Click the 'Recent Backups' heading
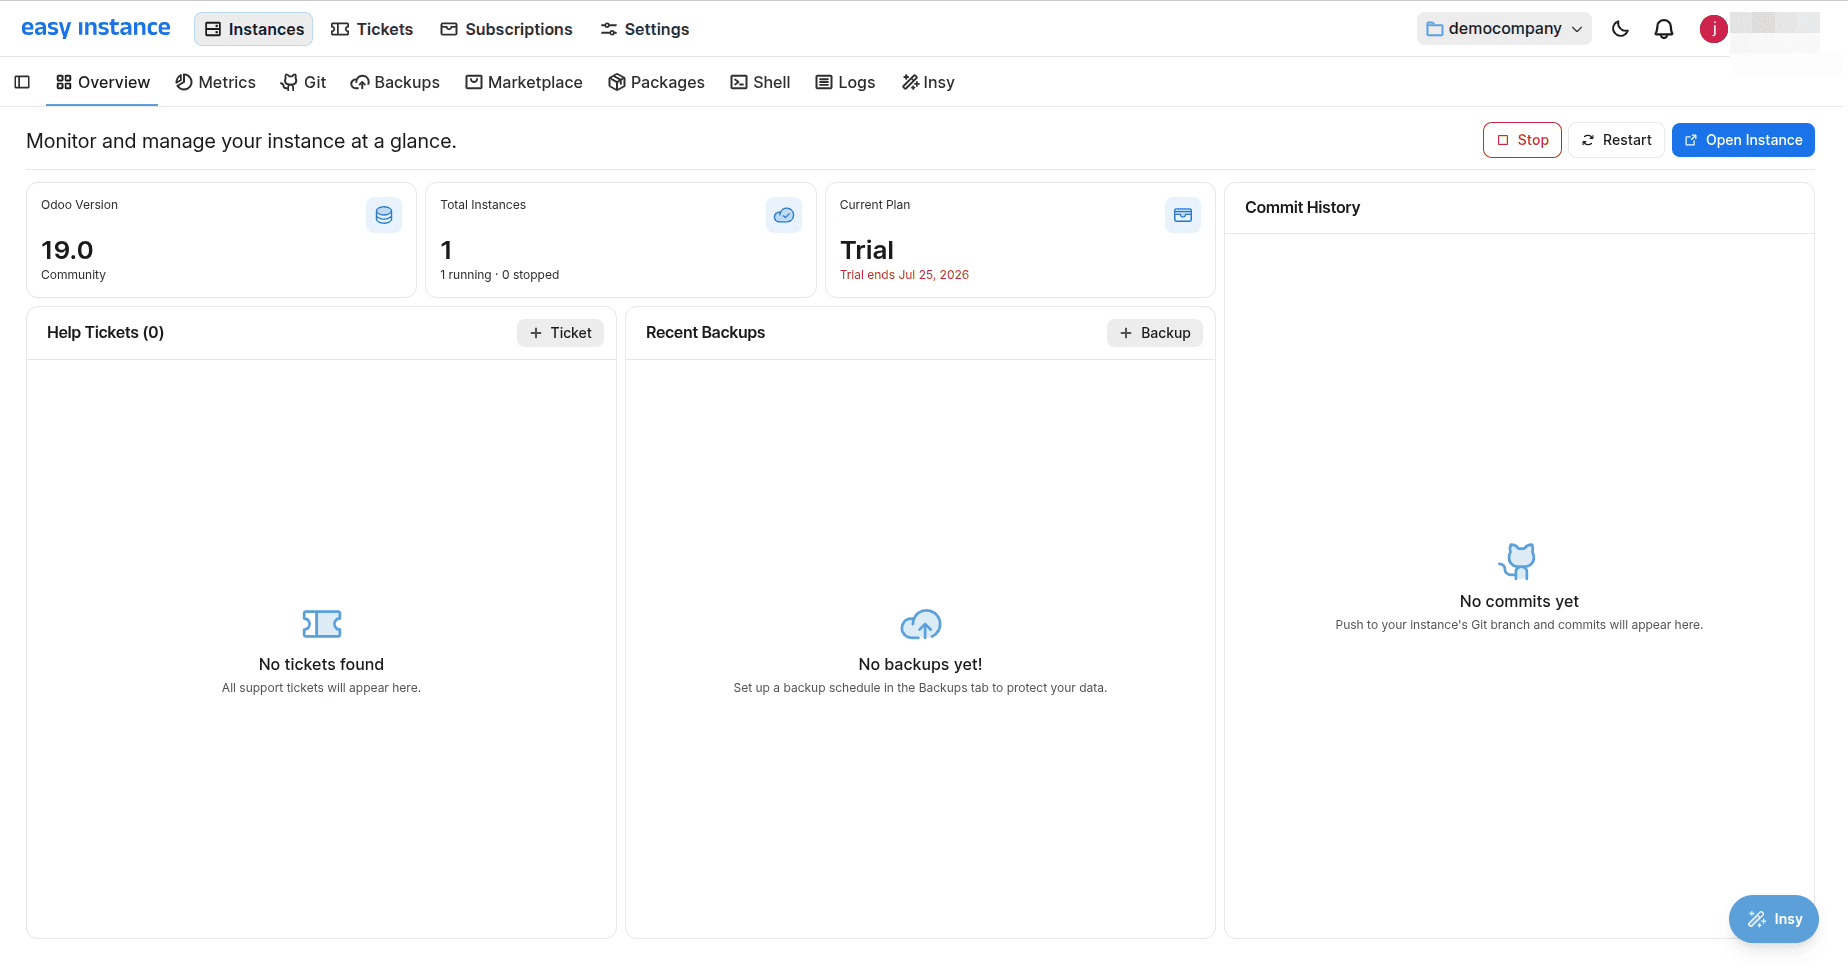1848x967 pixels. pos(705,332)
